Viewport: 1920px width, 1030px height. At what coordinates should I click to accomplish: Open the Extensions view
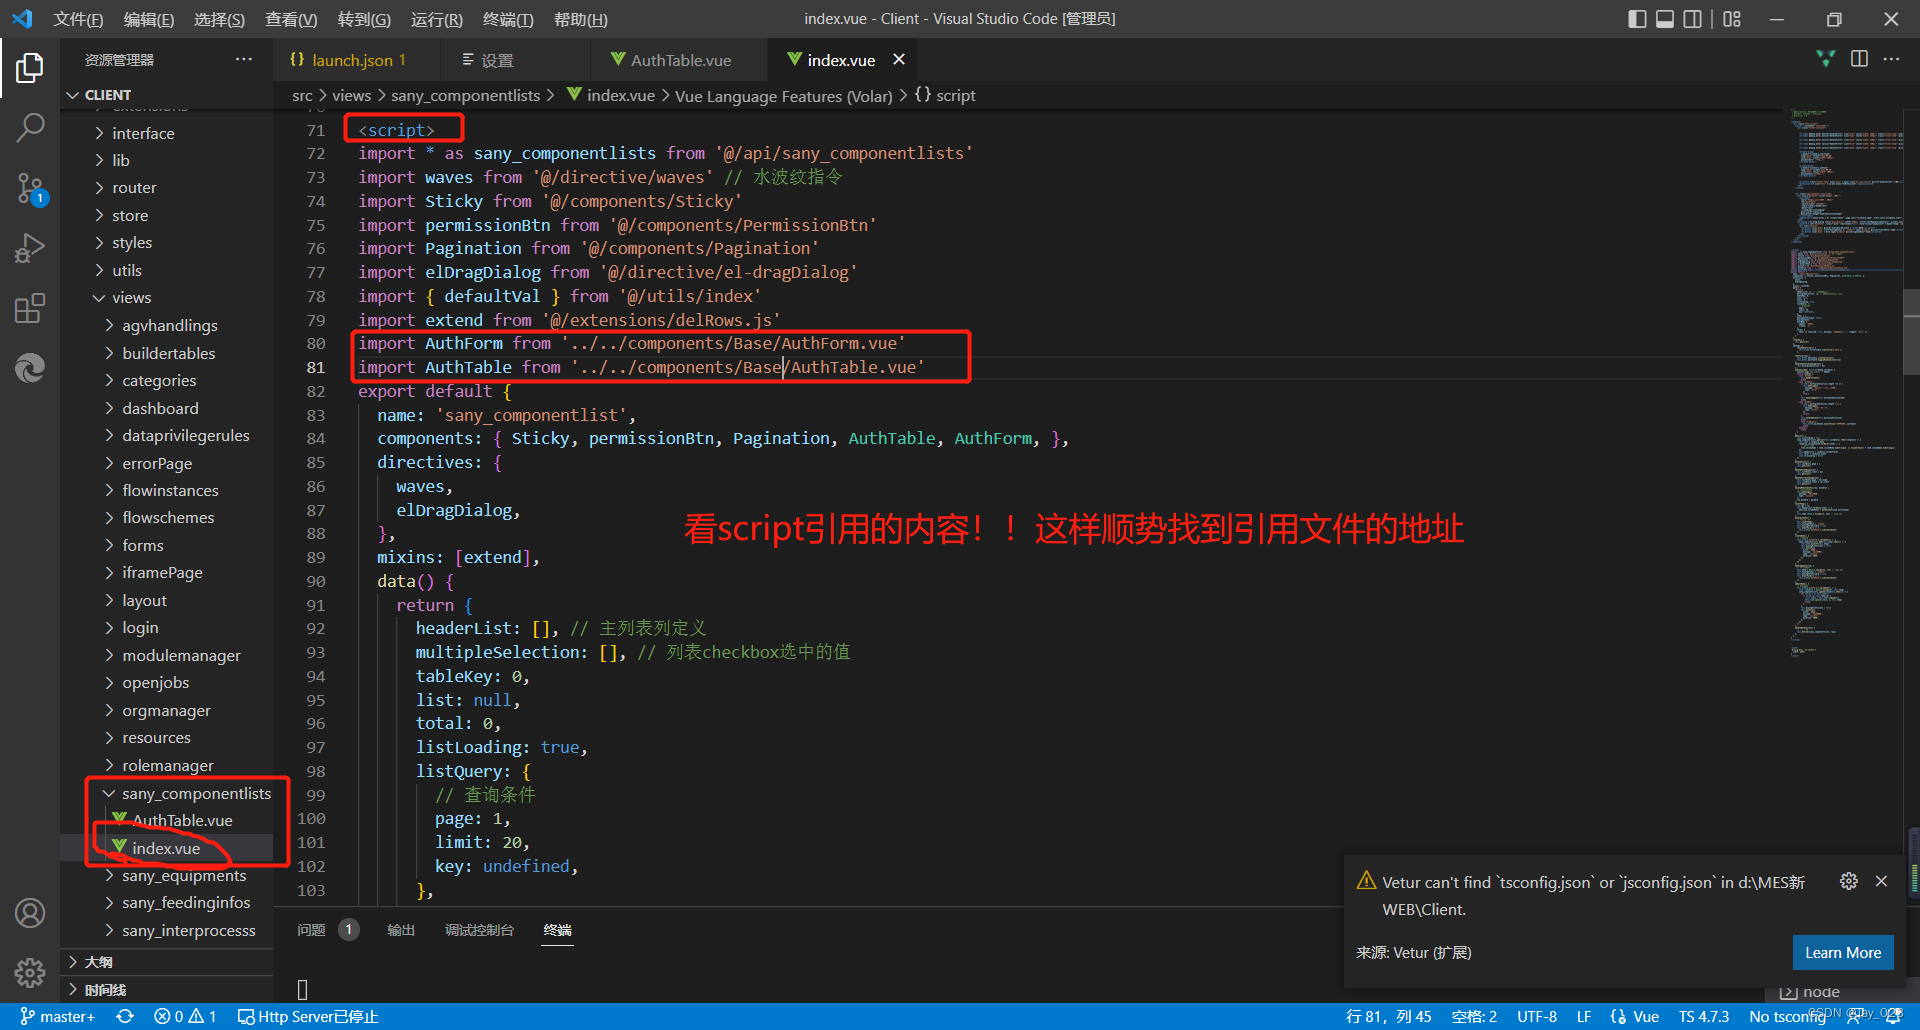(x=29, y=308)
